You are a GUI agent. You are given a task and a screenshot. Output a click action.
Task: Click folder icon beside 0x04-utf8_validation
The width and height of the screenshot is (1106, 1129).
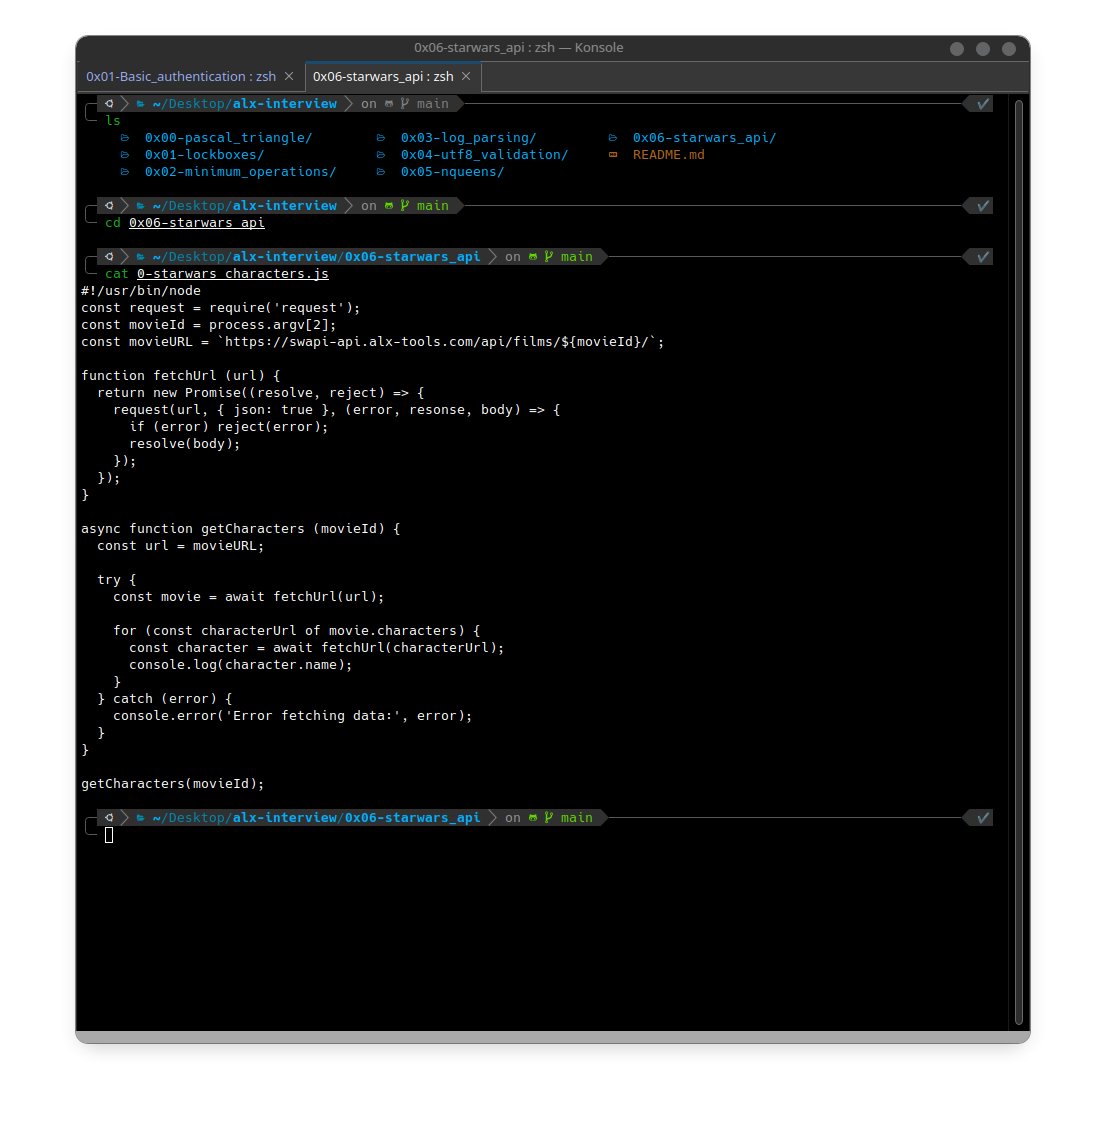click(x=381, y=155)
